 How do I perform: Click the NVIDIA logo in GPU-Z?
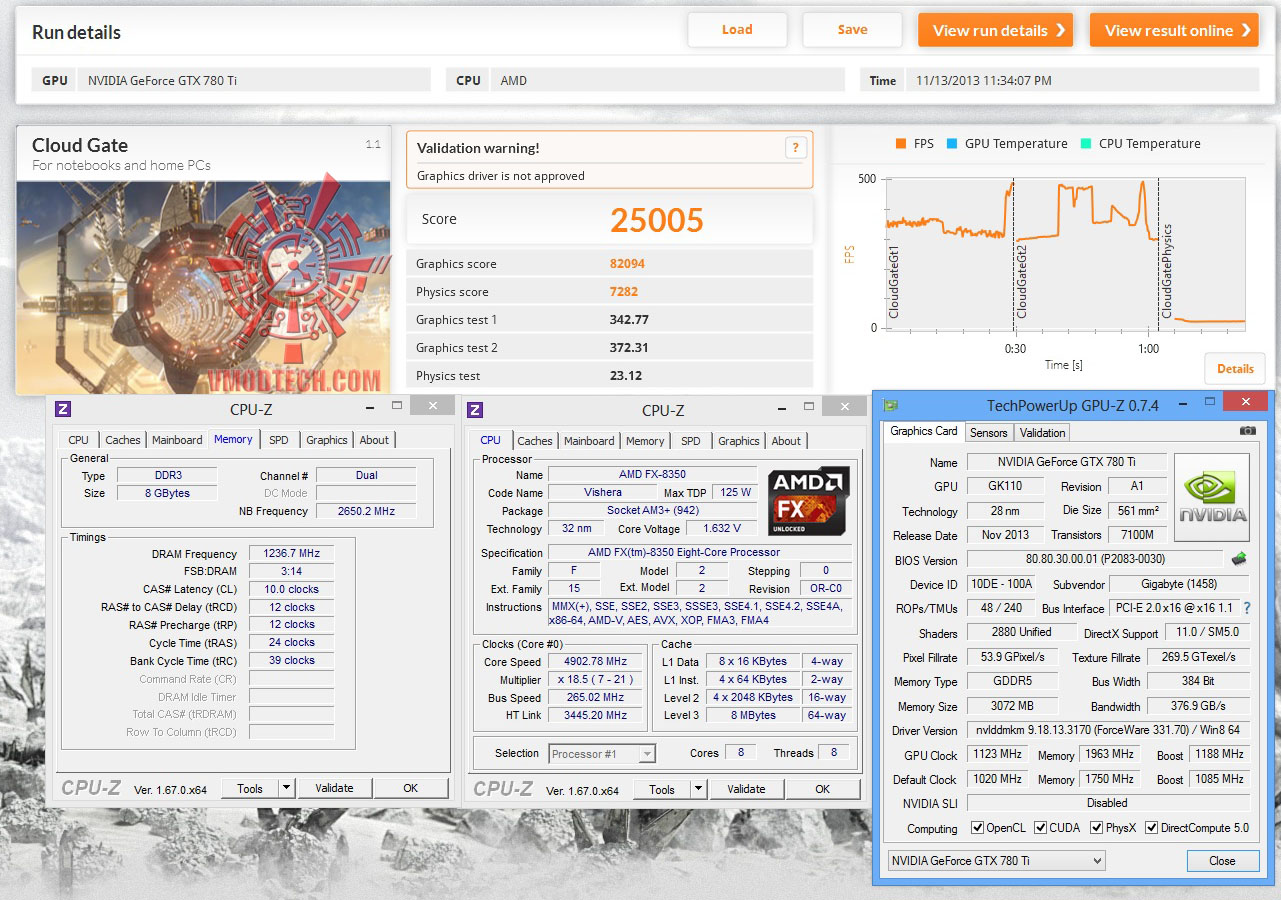pyautogui.click(x=1212, y=497)
